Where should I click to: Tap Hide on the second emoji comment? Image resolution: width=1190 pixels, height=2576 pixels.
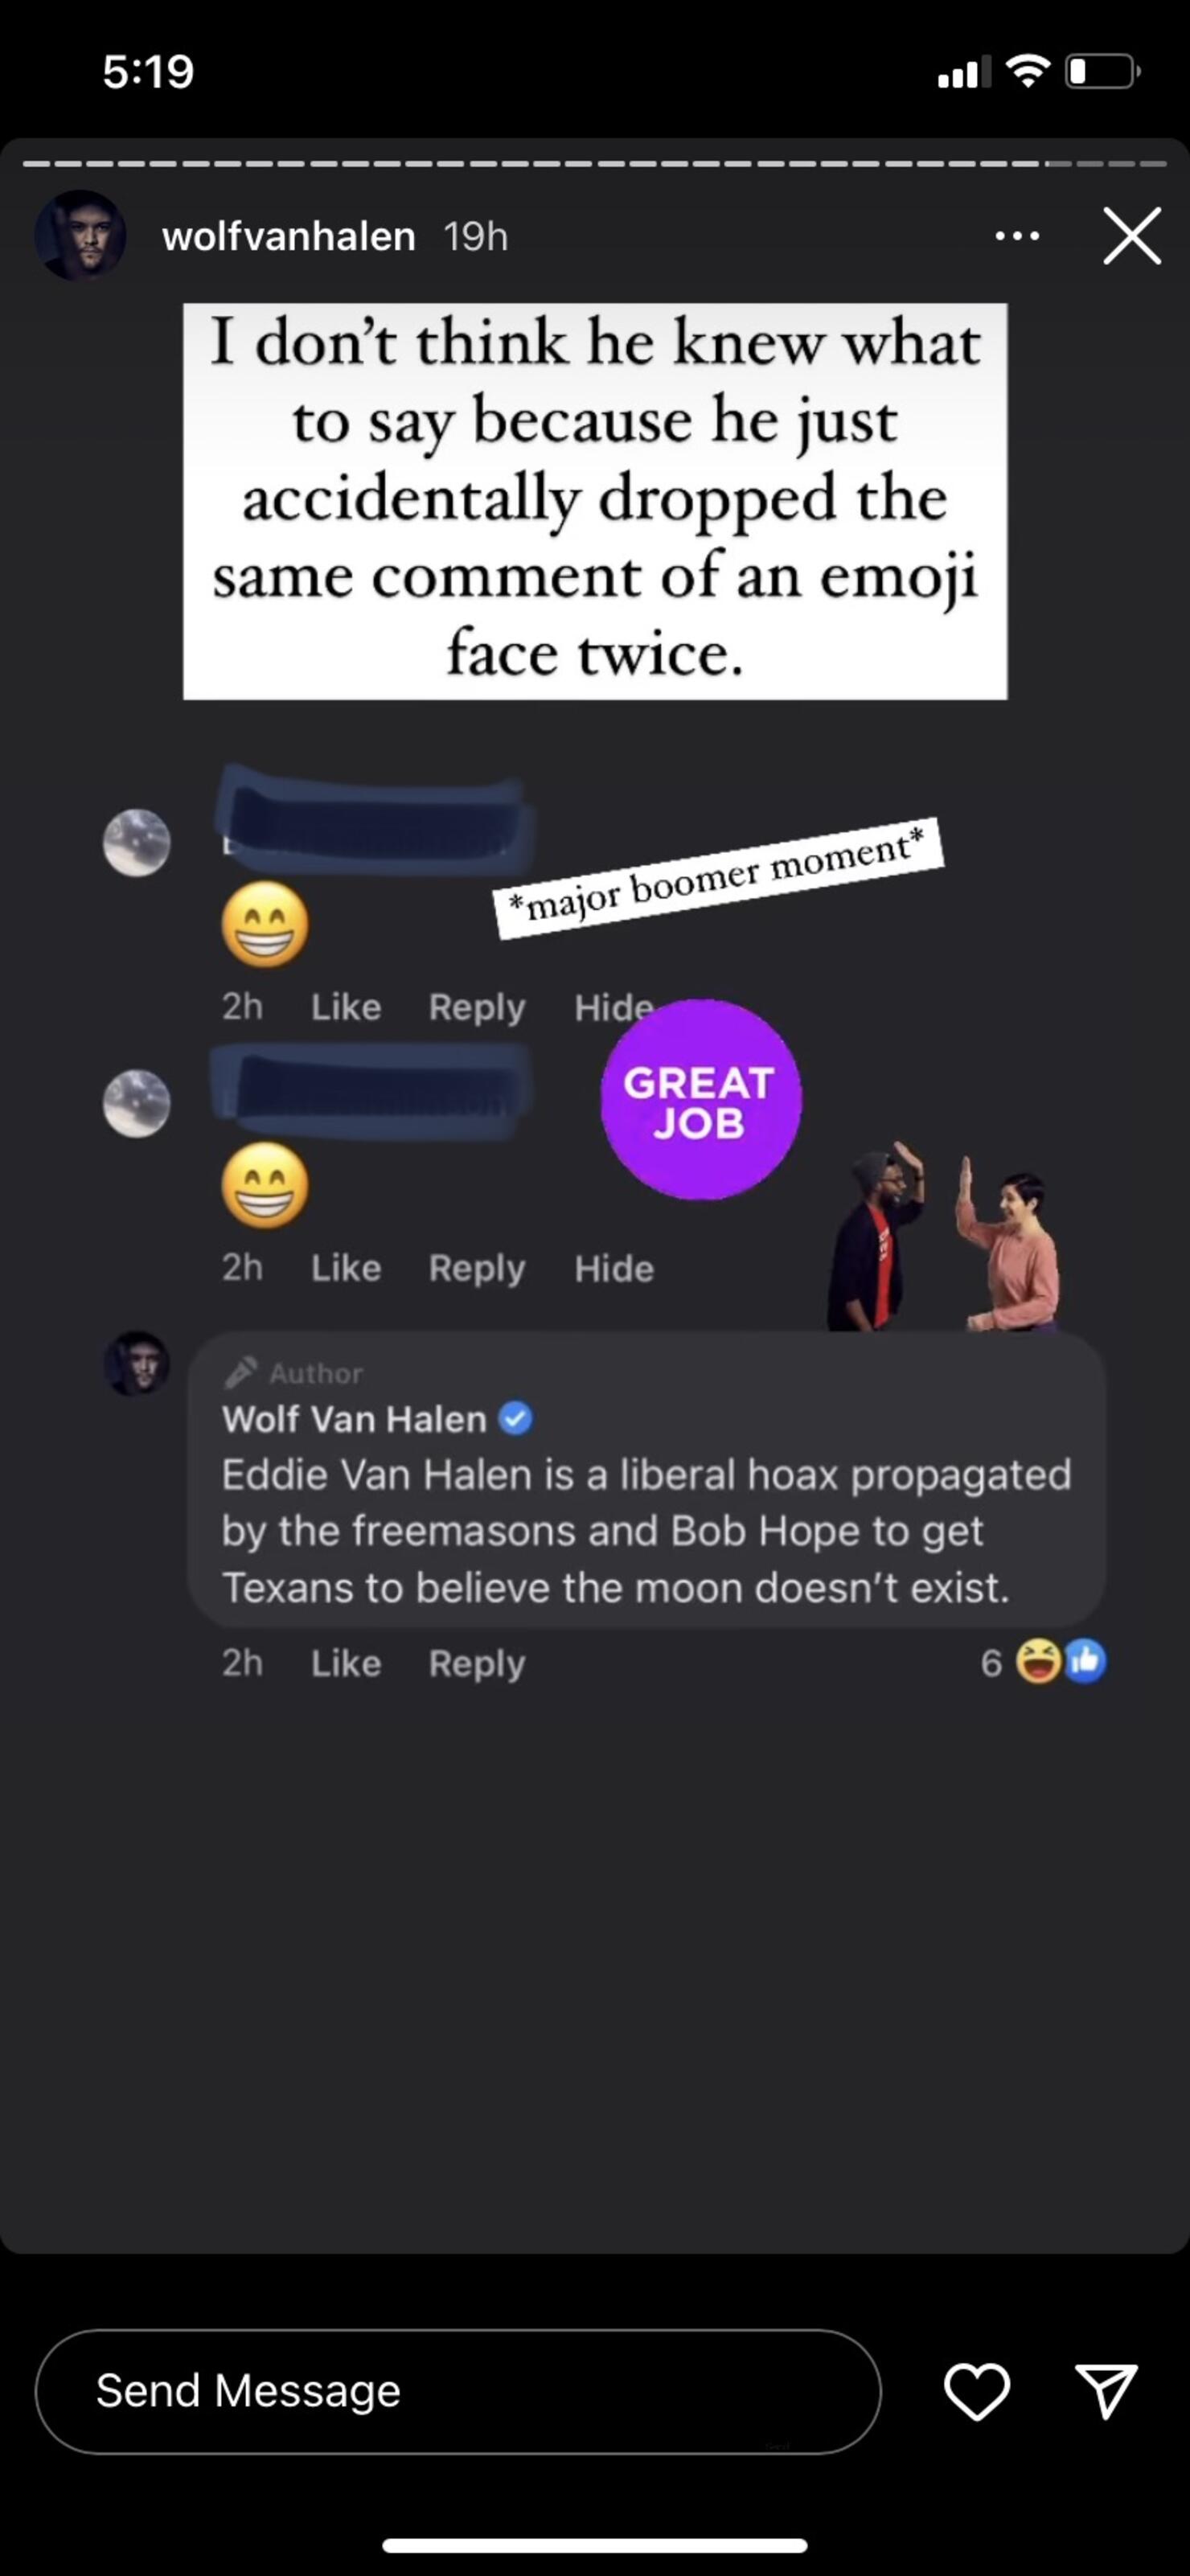click(614, 1268)
